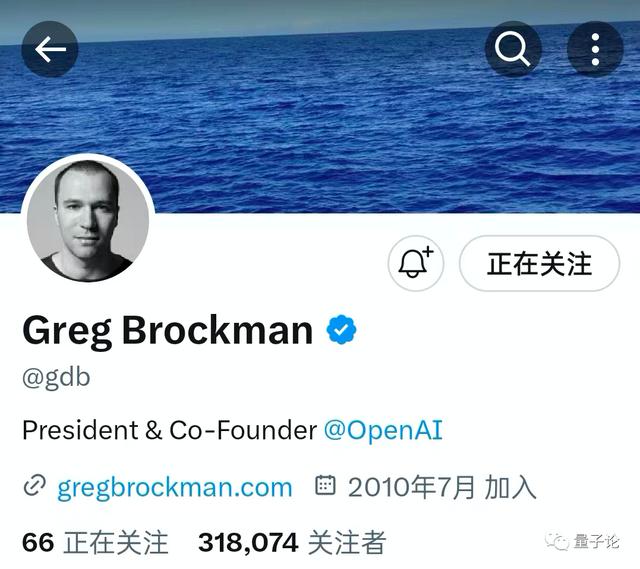Go back using the left arrow

click(x=50, y=49)
